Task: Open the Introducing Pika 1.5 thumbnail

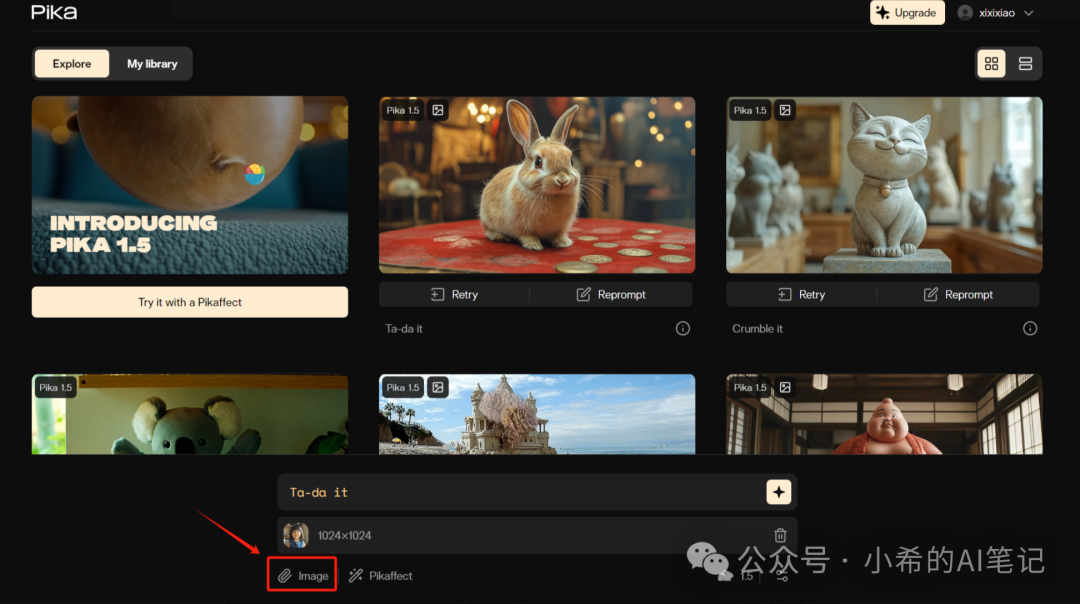Action: (x=189, y=185)
